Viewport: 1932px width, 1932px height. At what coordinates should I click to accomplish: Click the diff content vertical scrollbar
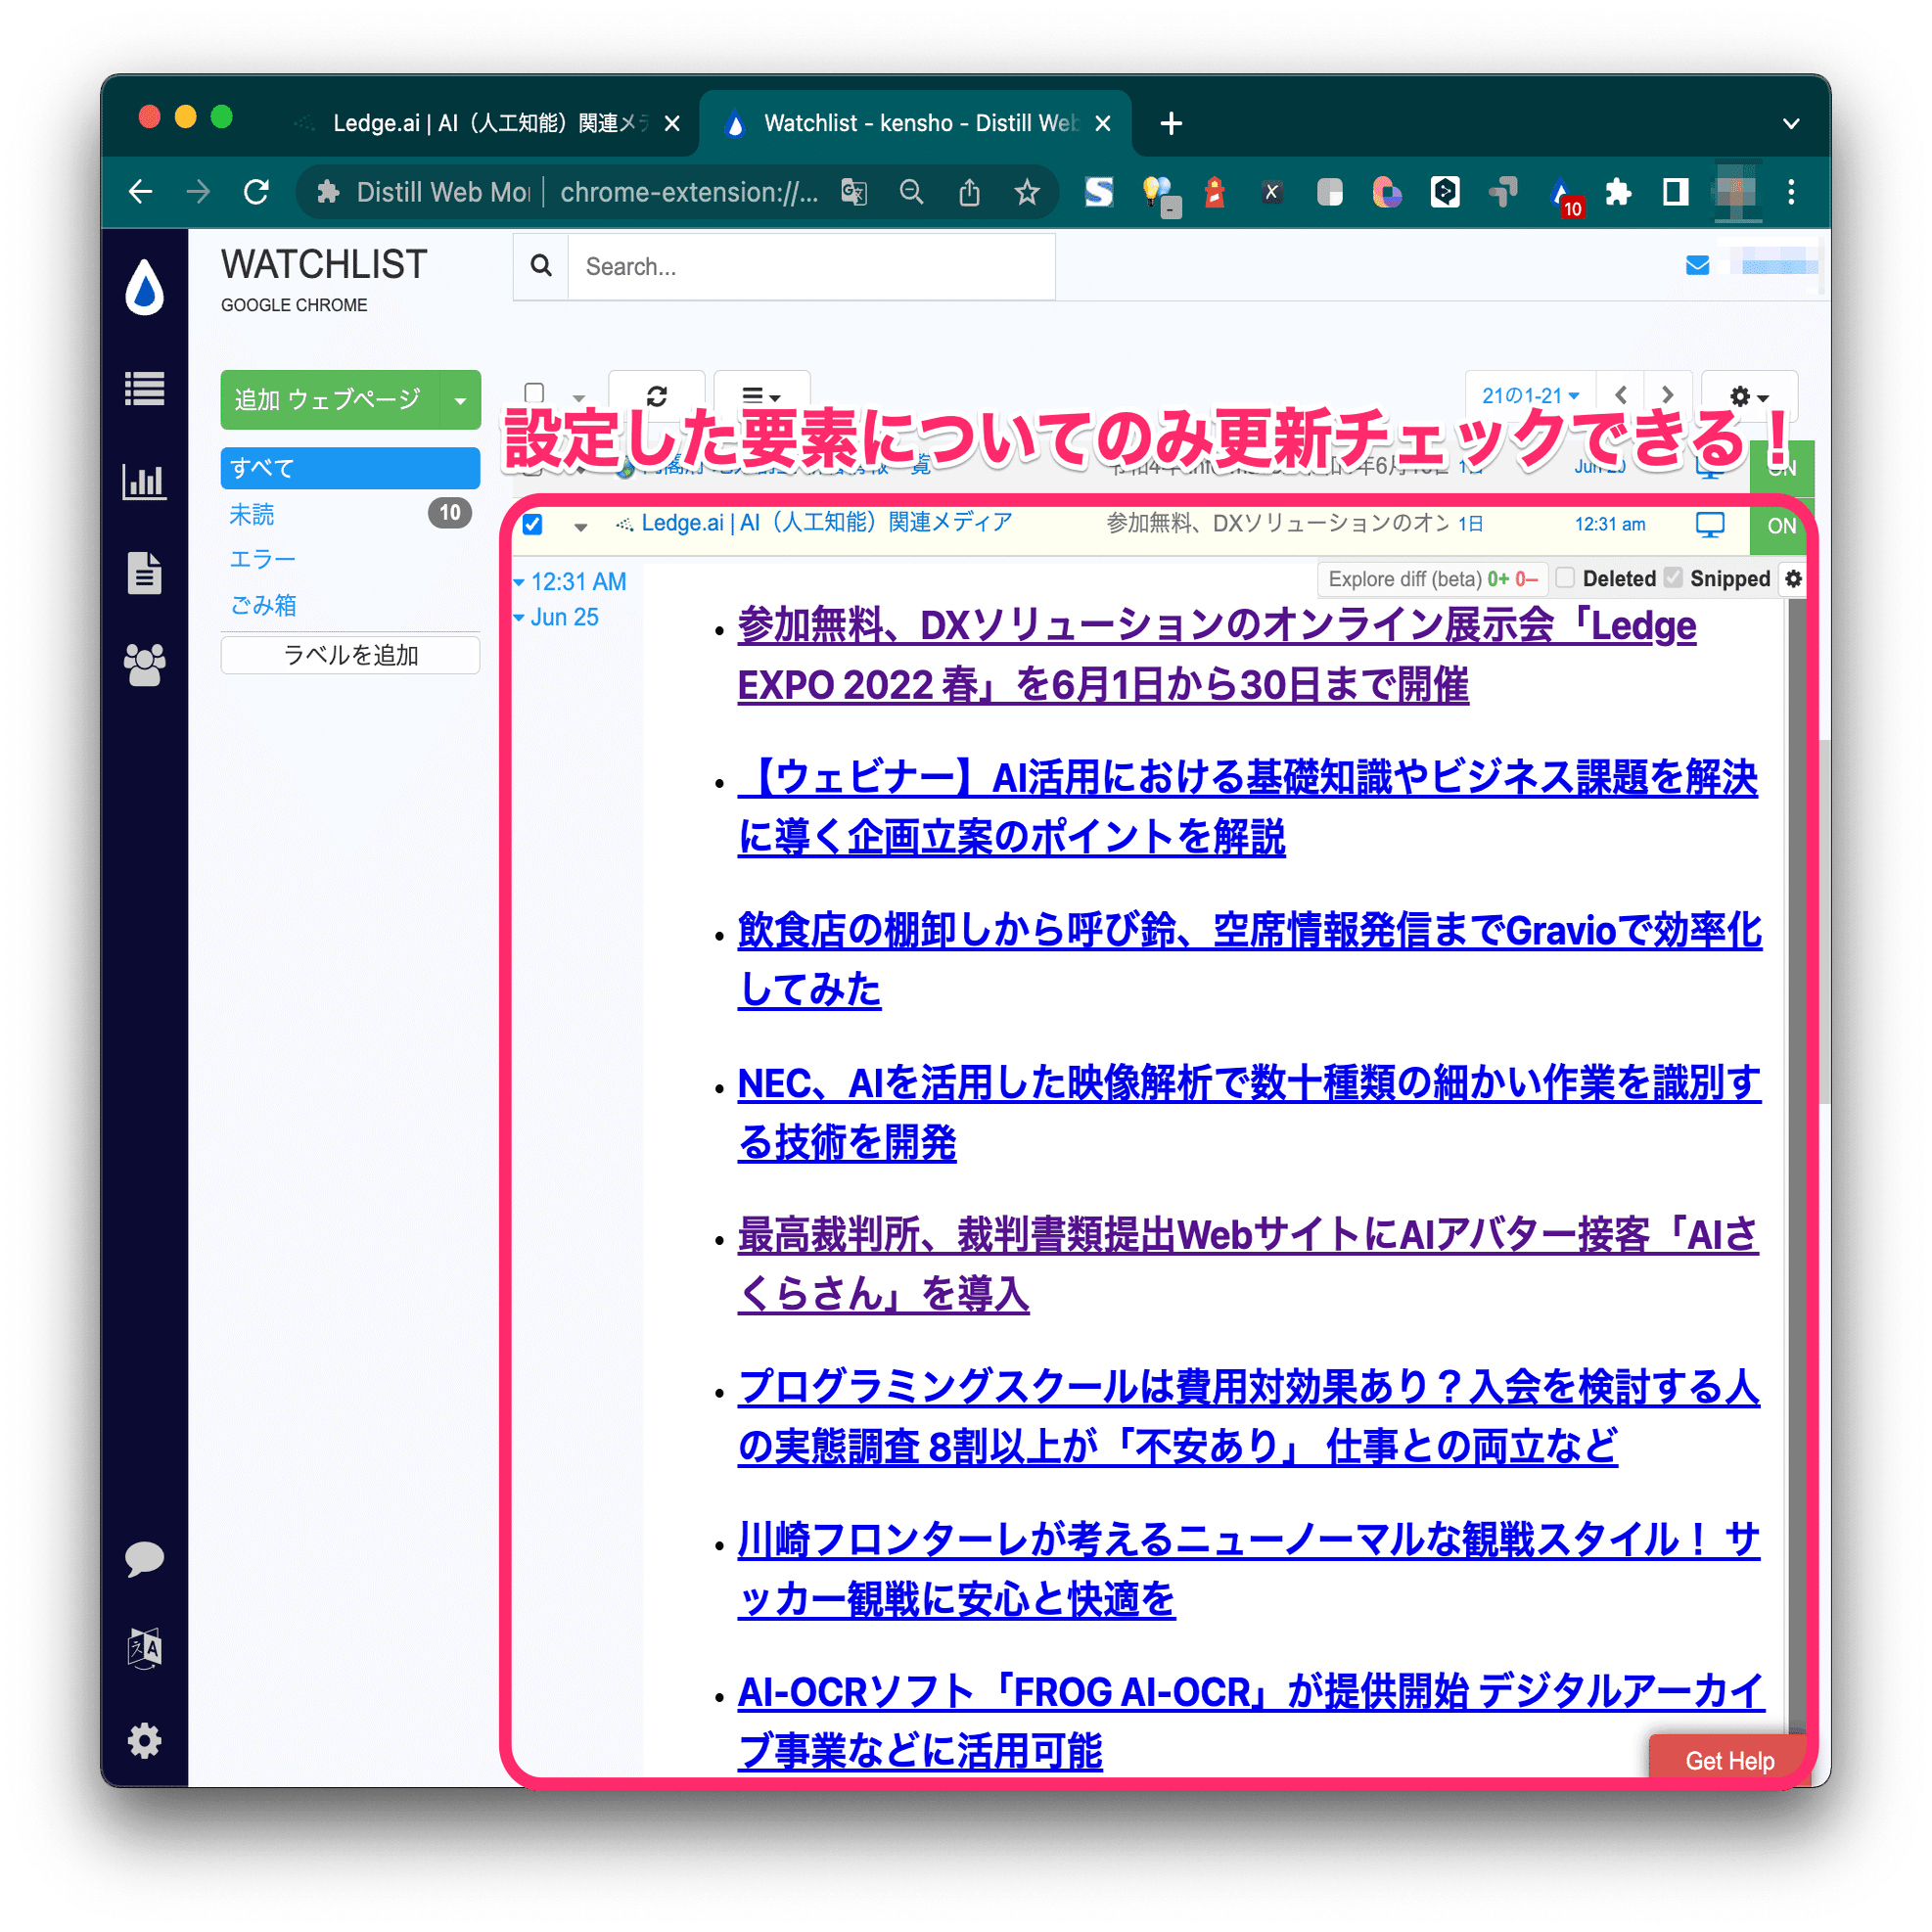(1797, 1165)
